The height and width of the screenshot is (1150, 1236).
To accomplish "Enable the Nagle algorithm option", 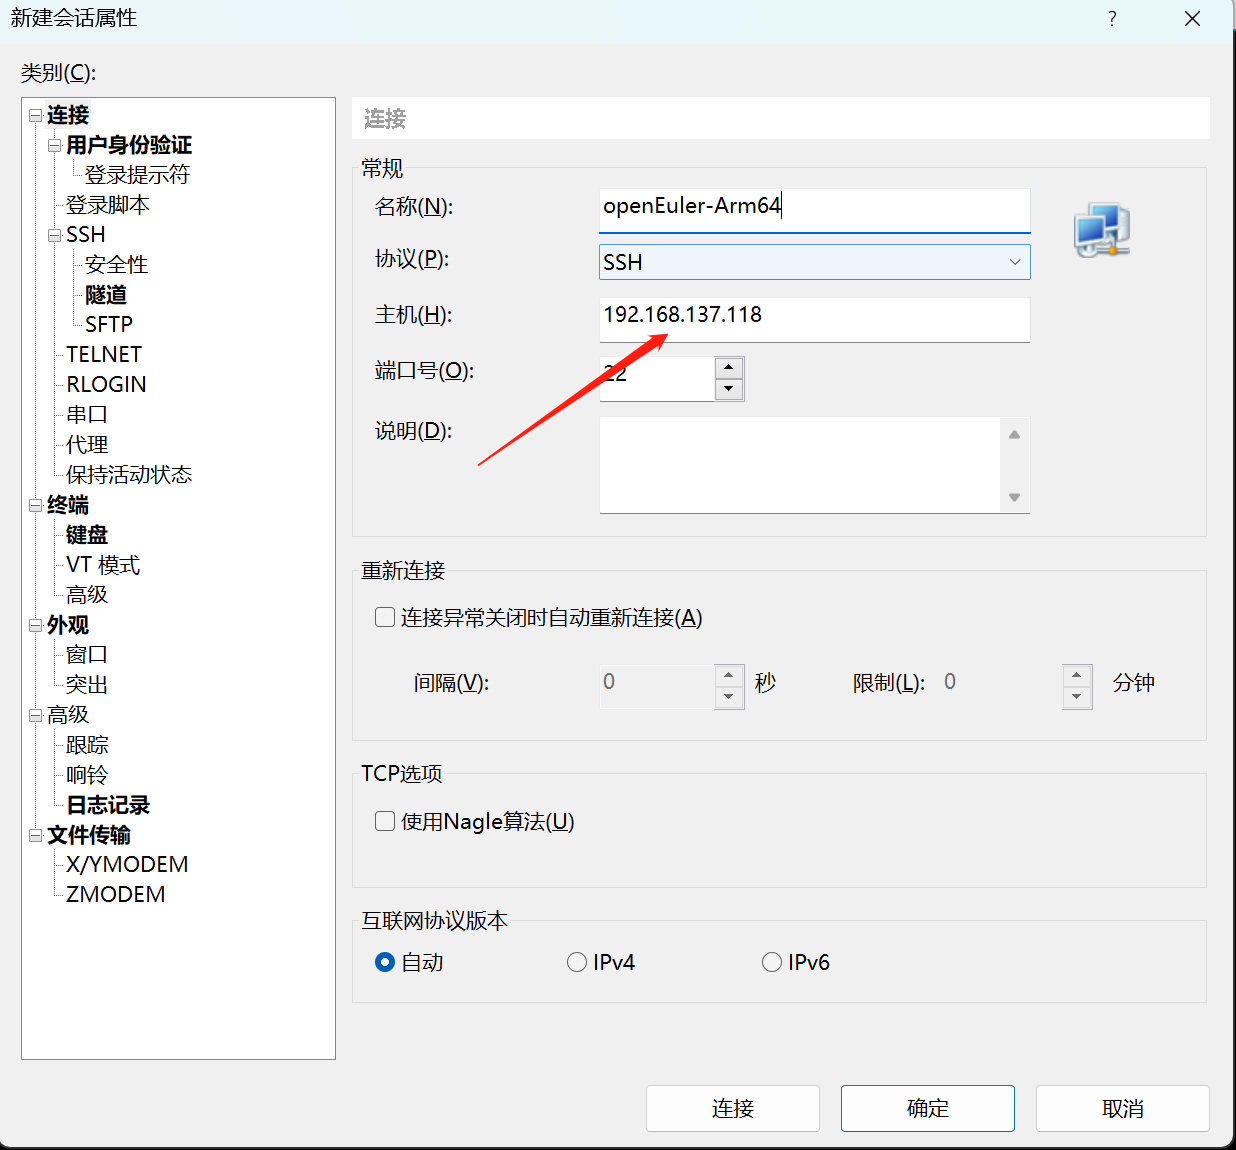I will 385,820.
